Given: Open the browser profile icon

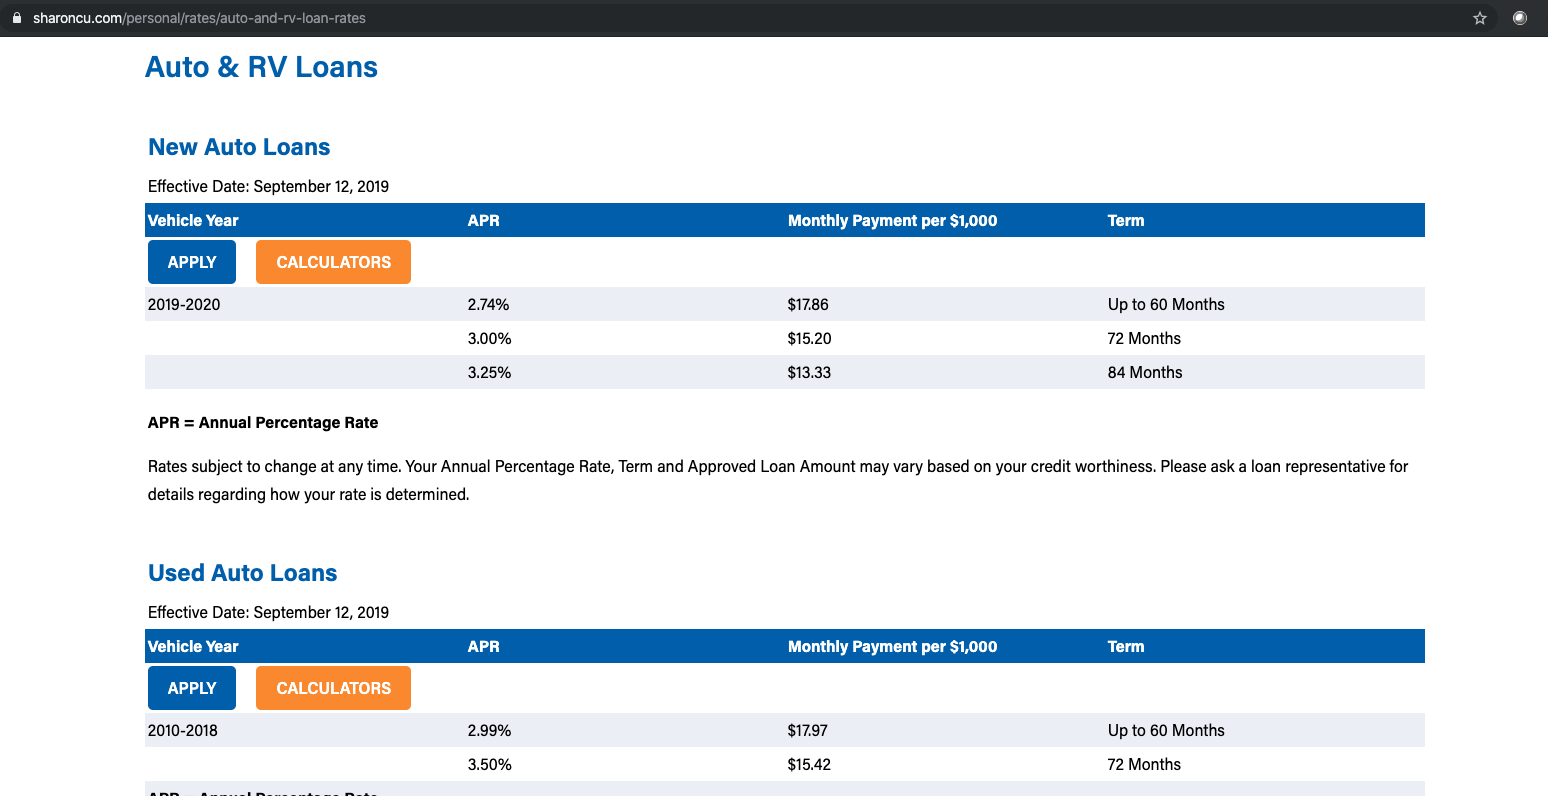Looking at the screenshot, I should [1520, 18].
